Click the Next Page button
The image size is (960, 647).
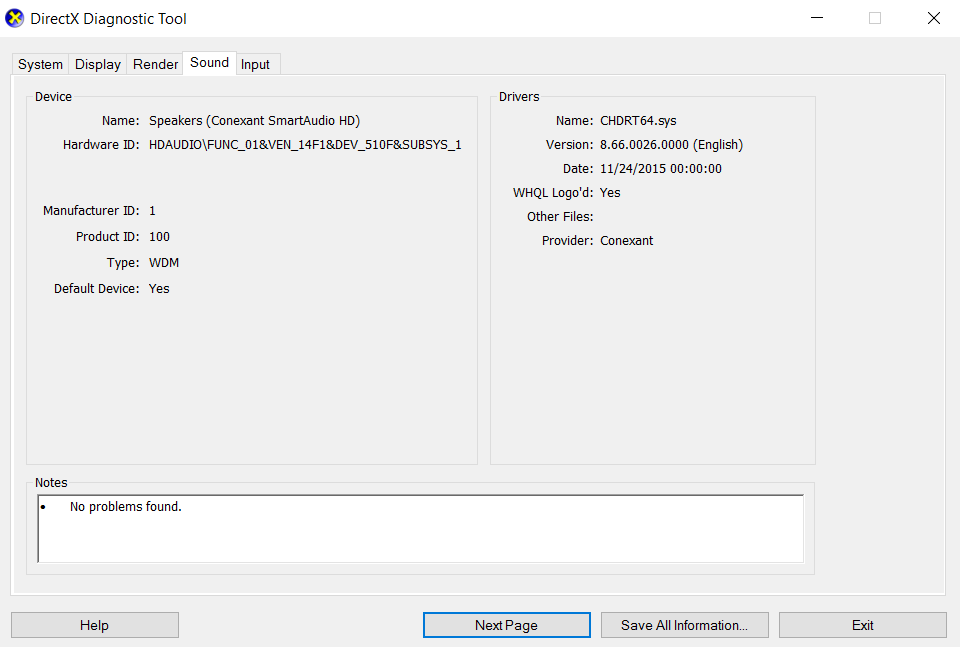coord(506,625)
